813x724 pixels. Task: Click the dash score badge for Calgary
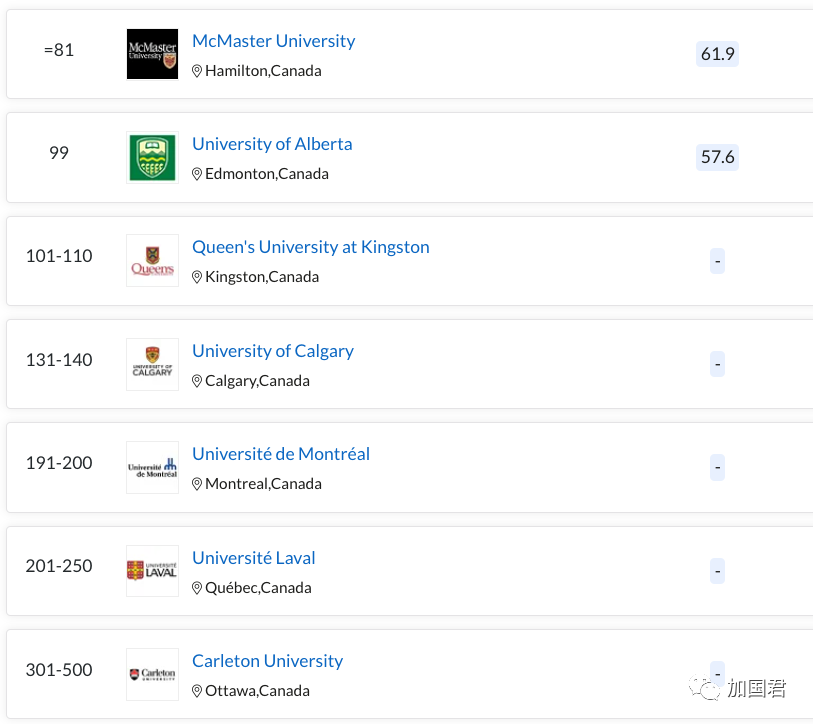(x=718, y=364)
